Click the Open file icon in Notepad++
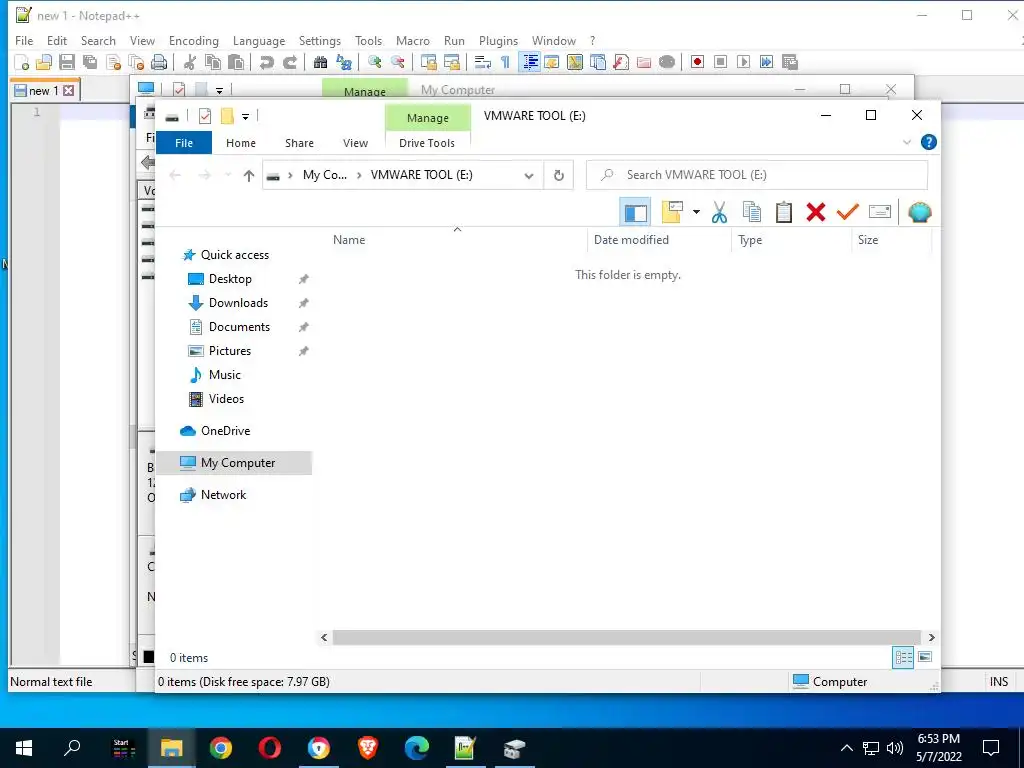The image size is (1024, 768). click(x=44, y=62)
